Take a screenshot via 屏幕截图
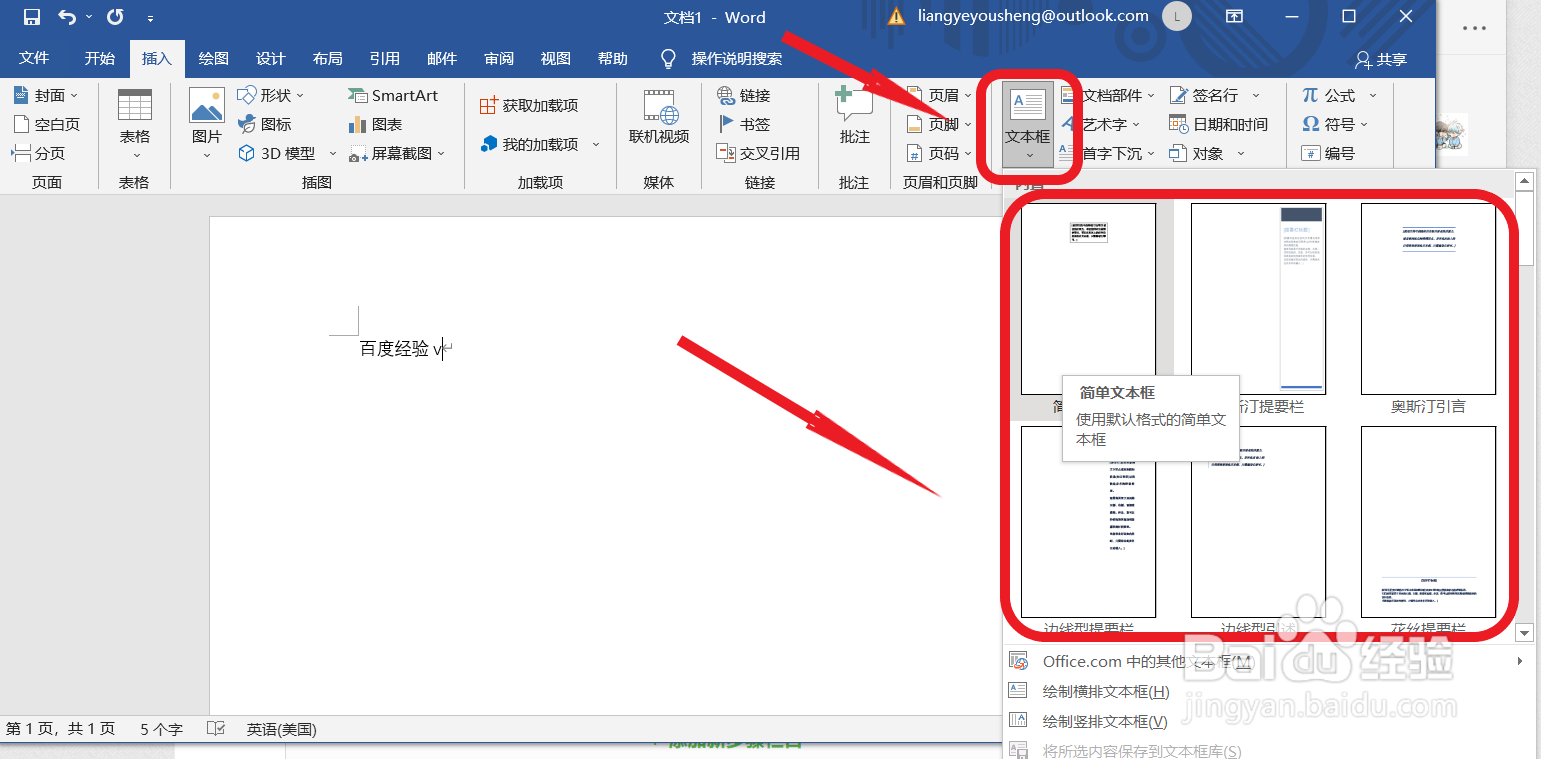1541x759 pixels. pos(392,153)
